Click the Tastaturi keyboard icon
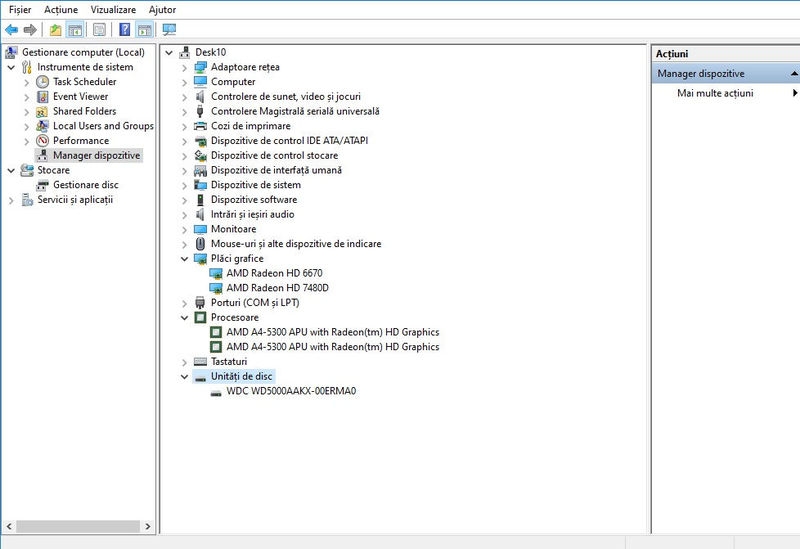The height and width of the screenshot is (549, 800). pos(201,362)
